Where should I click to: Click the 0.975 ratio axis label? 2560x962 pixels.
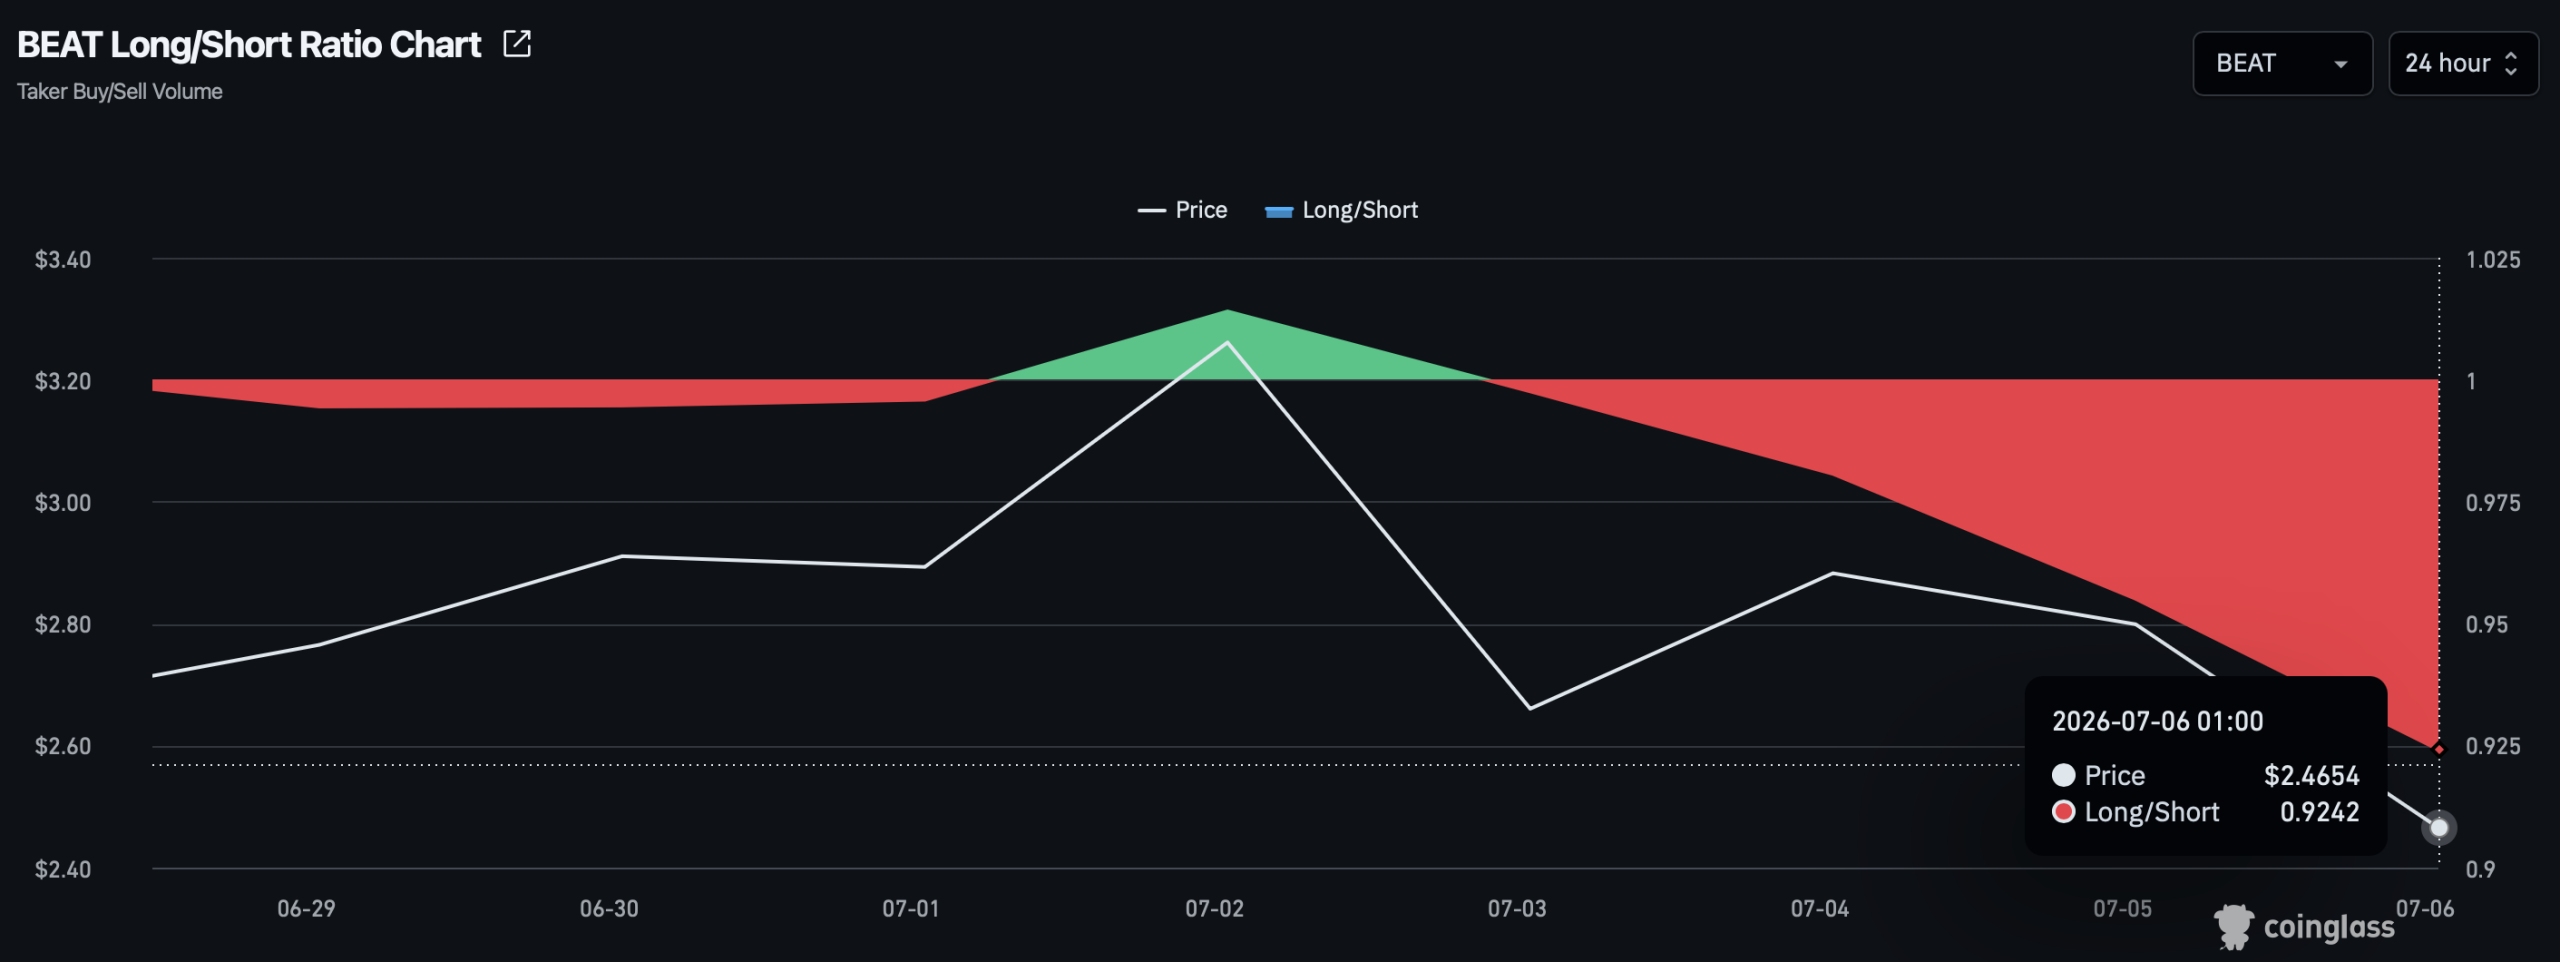tap(2493, 503)
